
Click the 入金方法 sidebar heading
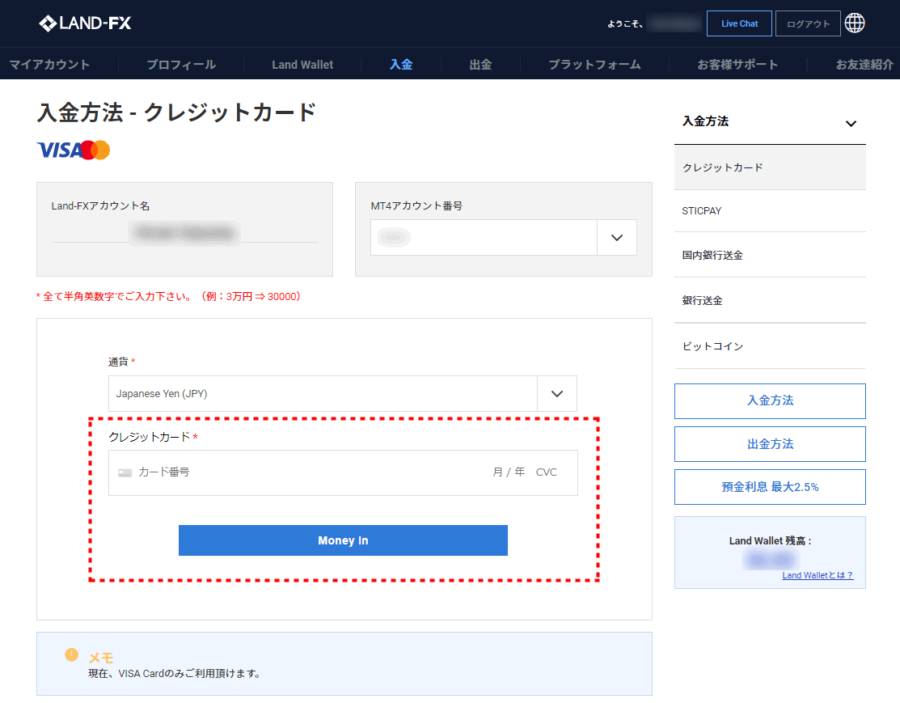click(705, 122)
